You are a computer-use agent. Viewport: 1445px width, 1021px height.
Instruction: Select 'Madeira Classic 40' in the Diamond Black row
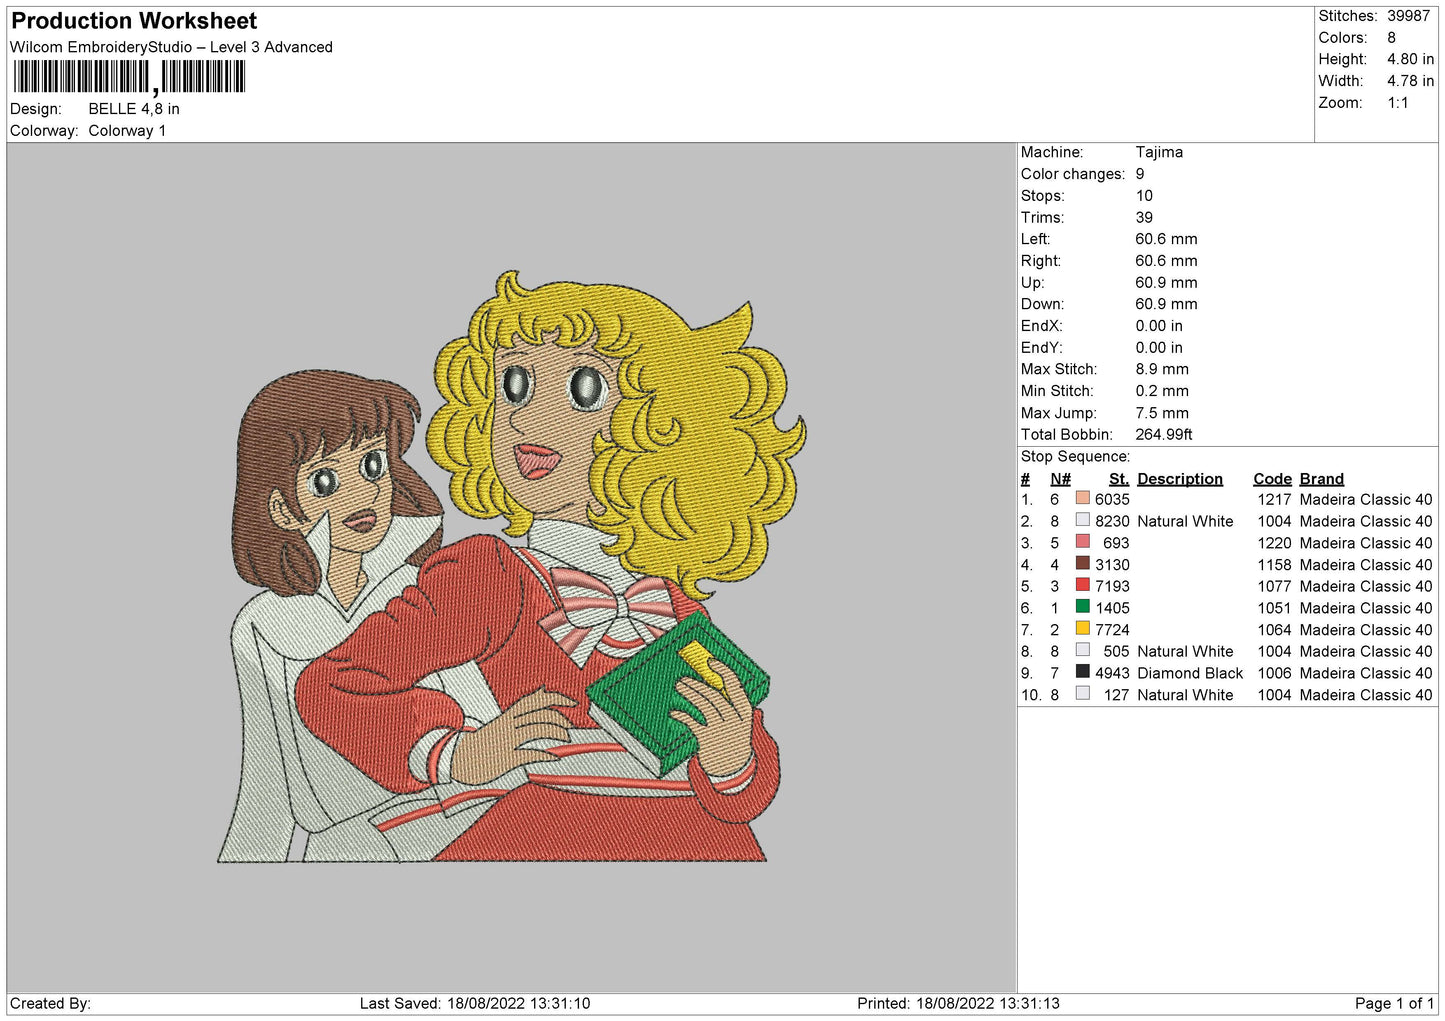1366,673
